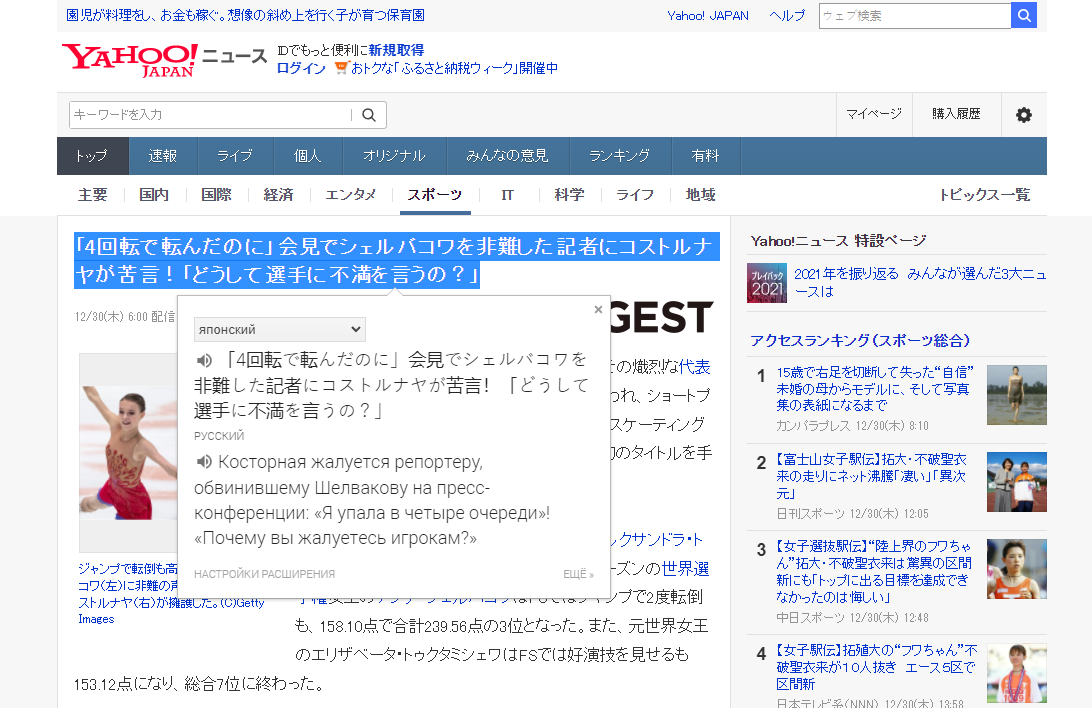Type in the keyword search field
The width and height of the screenshot is (1092, 708).
[x=210, y=115]
